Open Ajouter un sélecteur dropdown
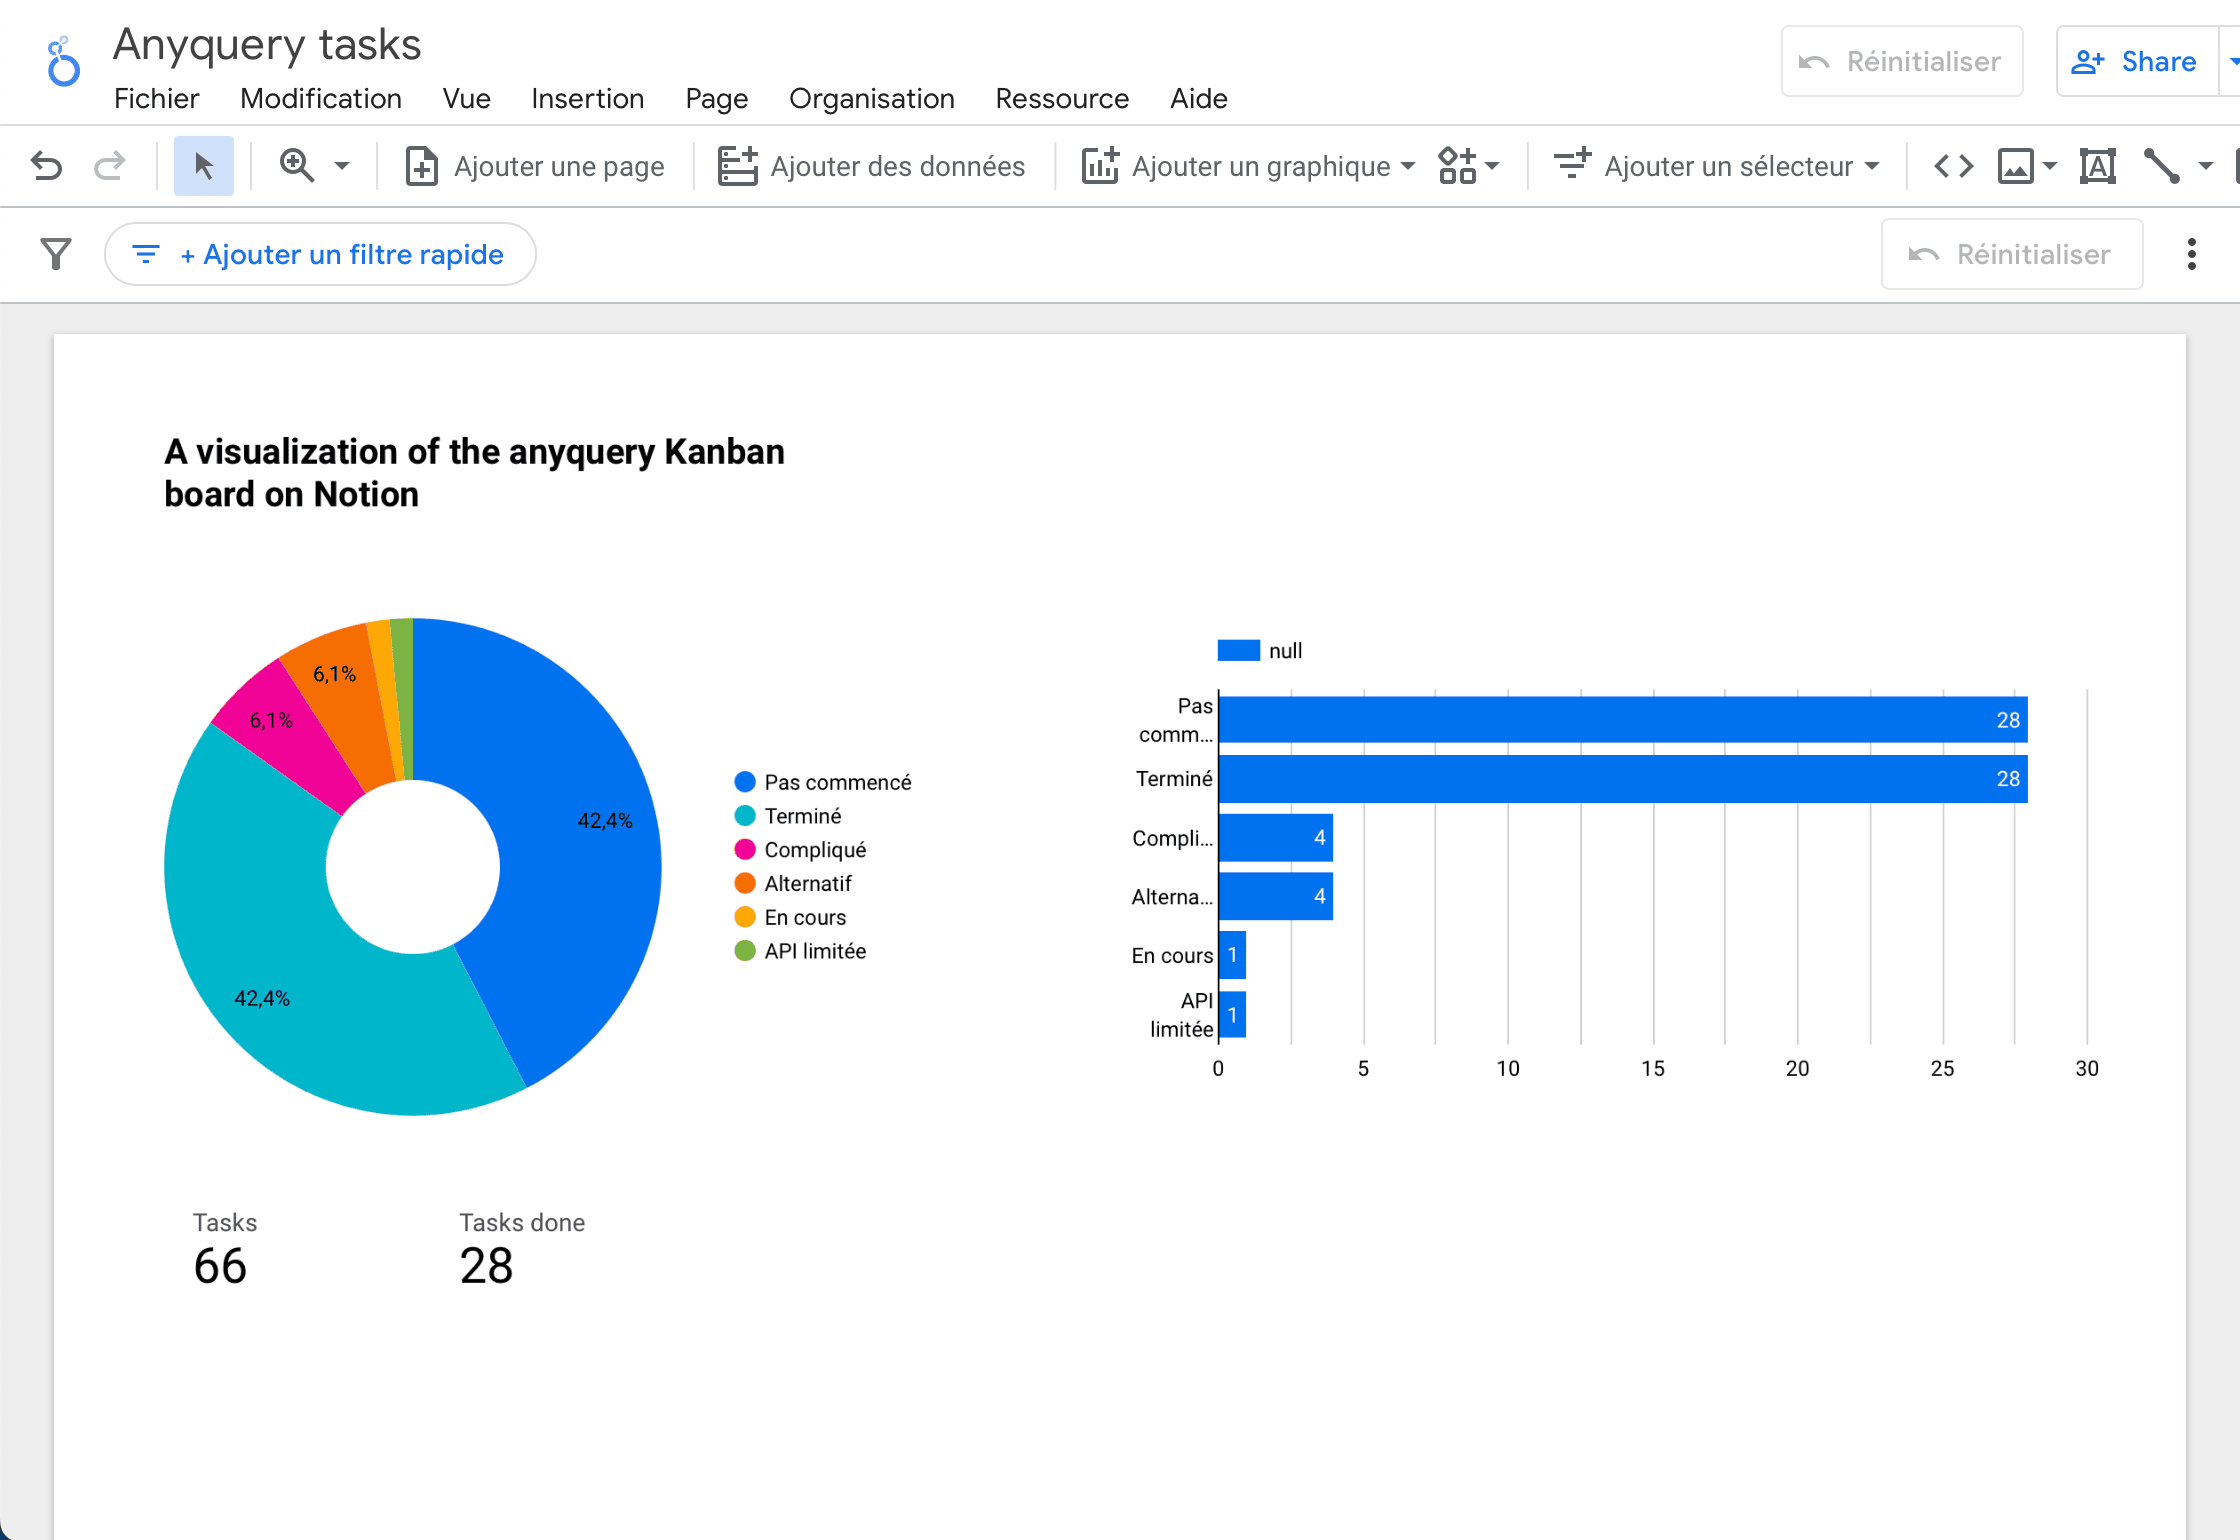The height and width of the screenshot is (1540, 2240). 1716,166
